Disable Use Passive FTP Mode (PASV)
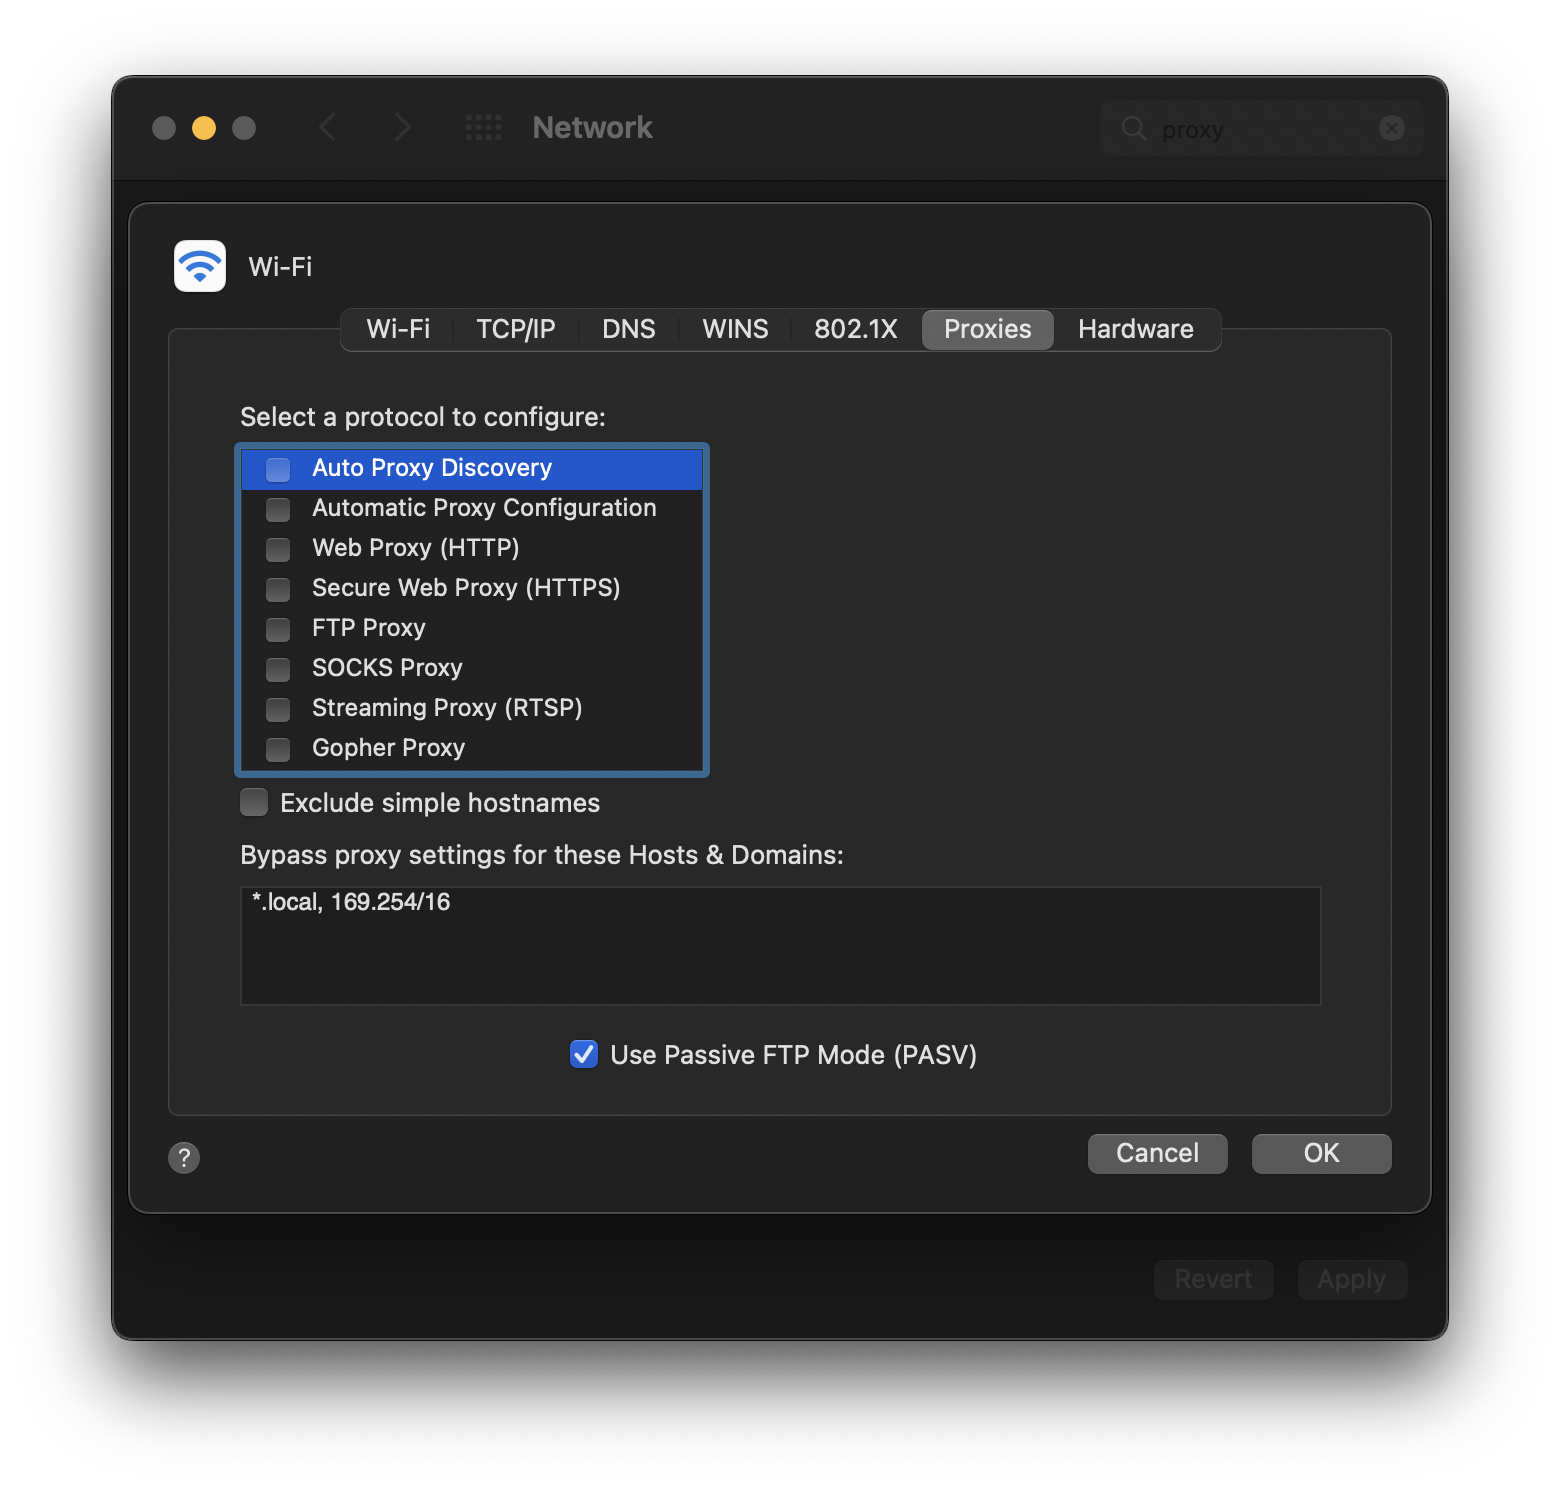 584,1054
